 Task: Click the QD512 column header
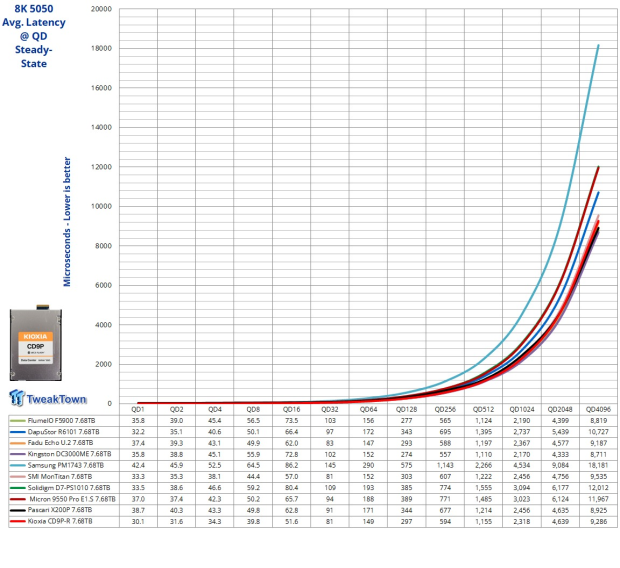click(484, 410)
